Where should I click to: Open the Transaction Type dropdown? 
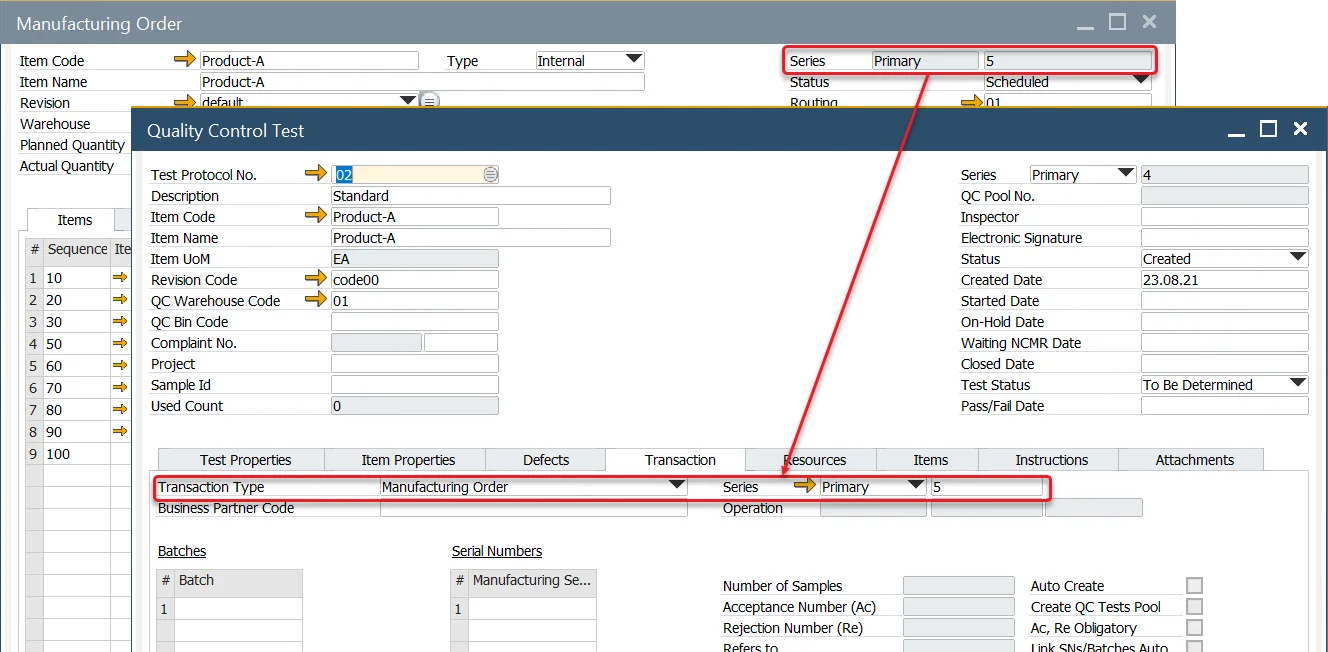tap(677, 486)
